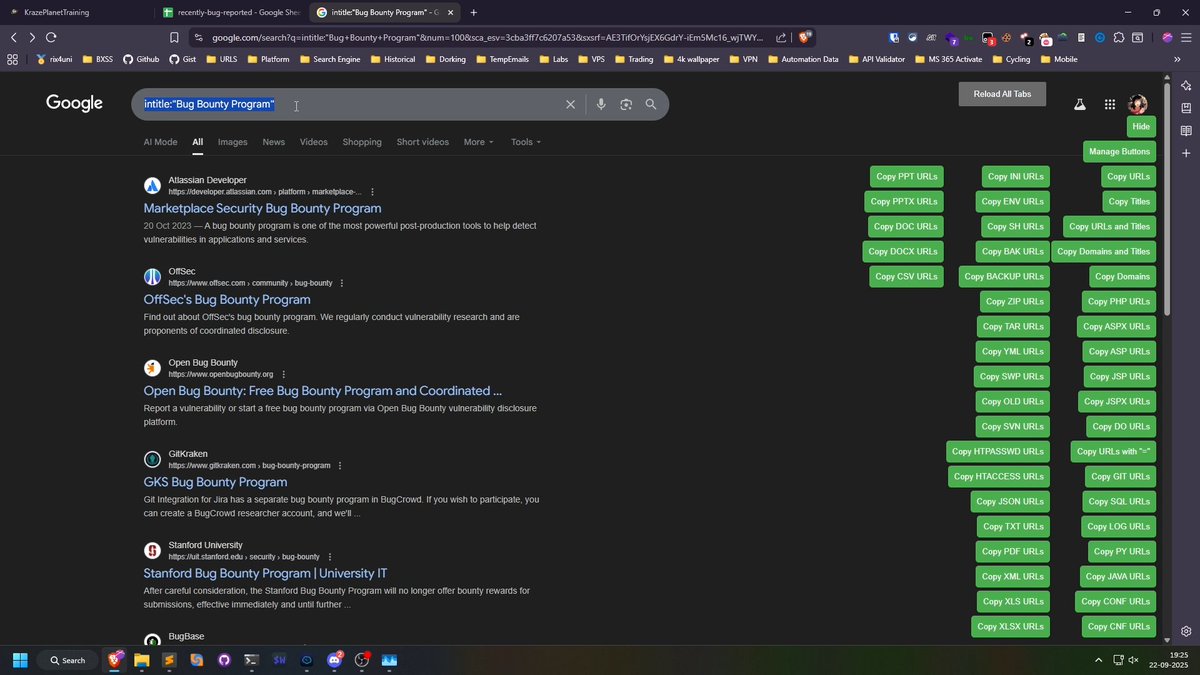
Task: Expand the Tools dropdown
Action: (x=526, y=142)
